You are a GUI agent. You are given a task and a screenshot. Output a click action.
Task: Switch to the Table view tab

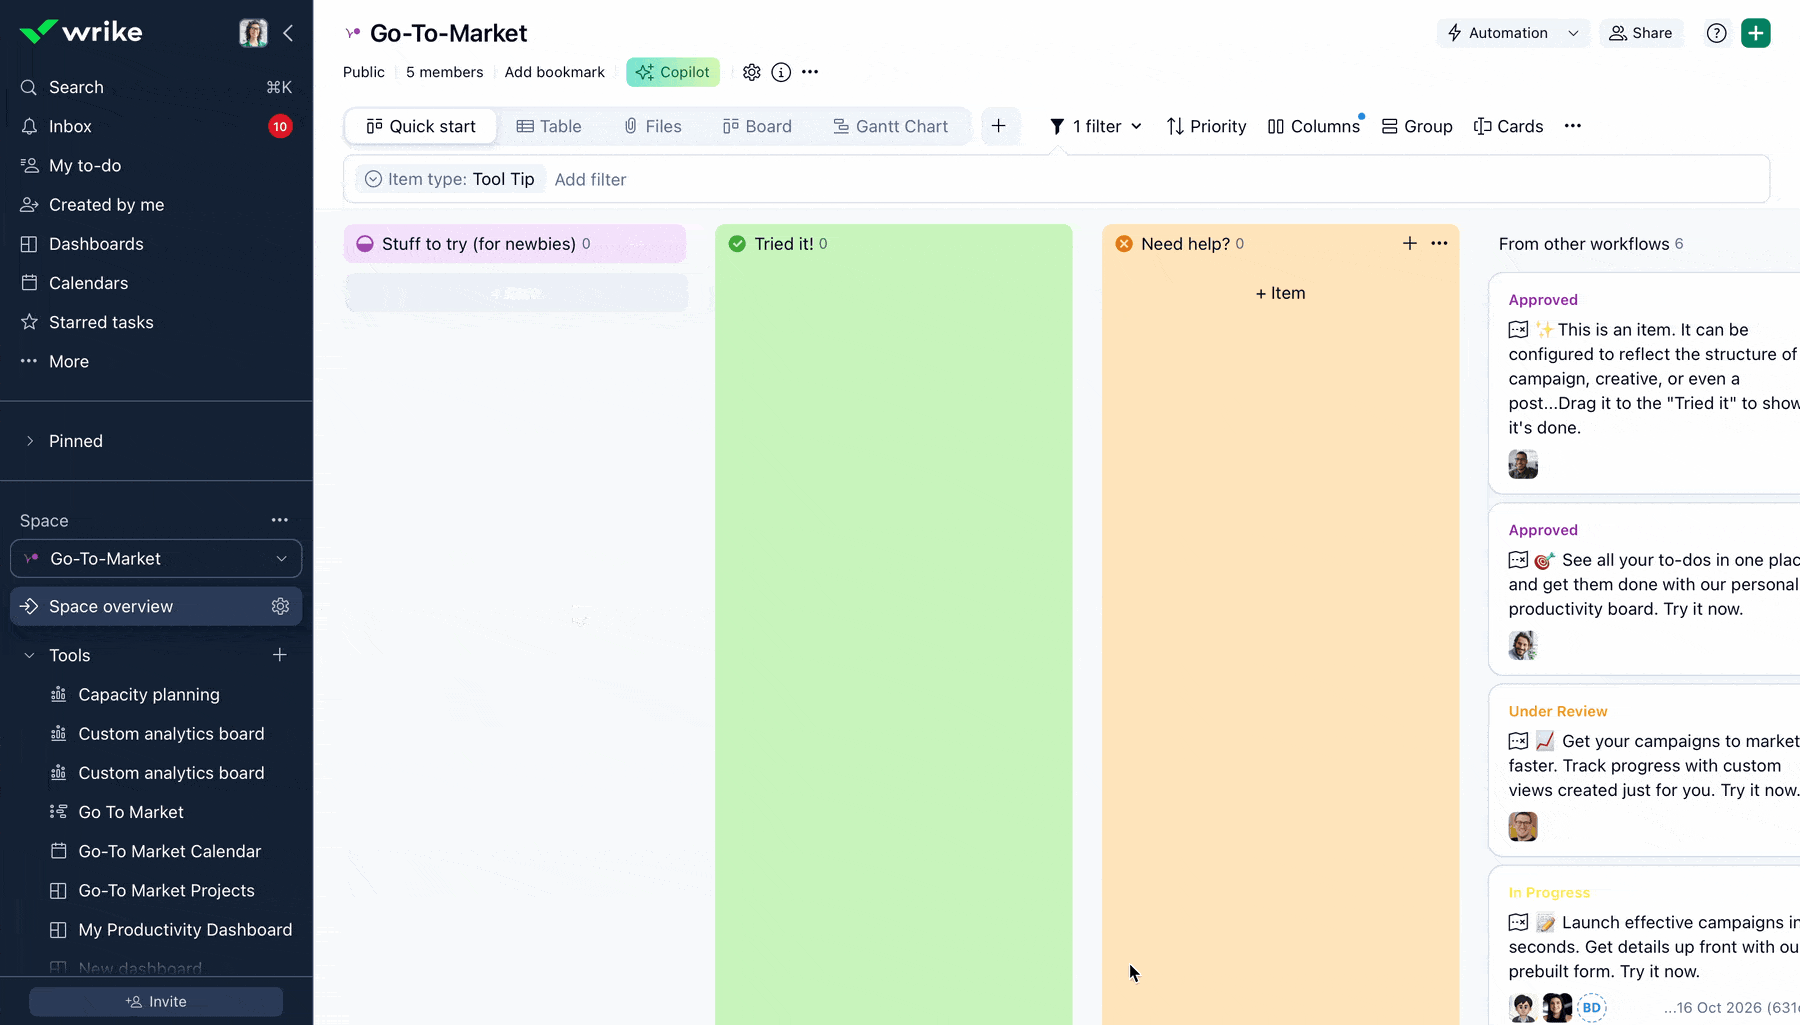coord(549,126)
